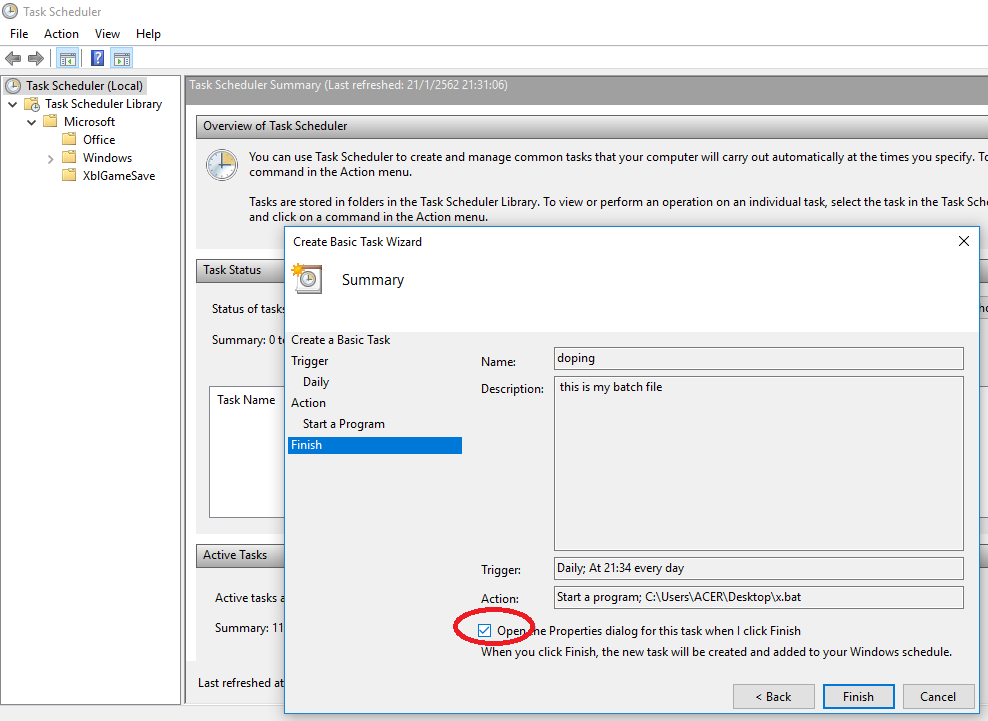Open the File menu
Image resolution: width=988 pixels, height=721 pixels.
(x=19, y=34)
